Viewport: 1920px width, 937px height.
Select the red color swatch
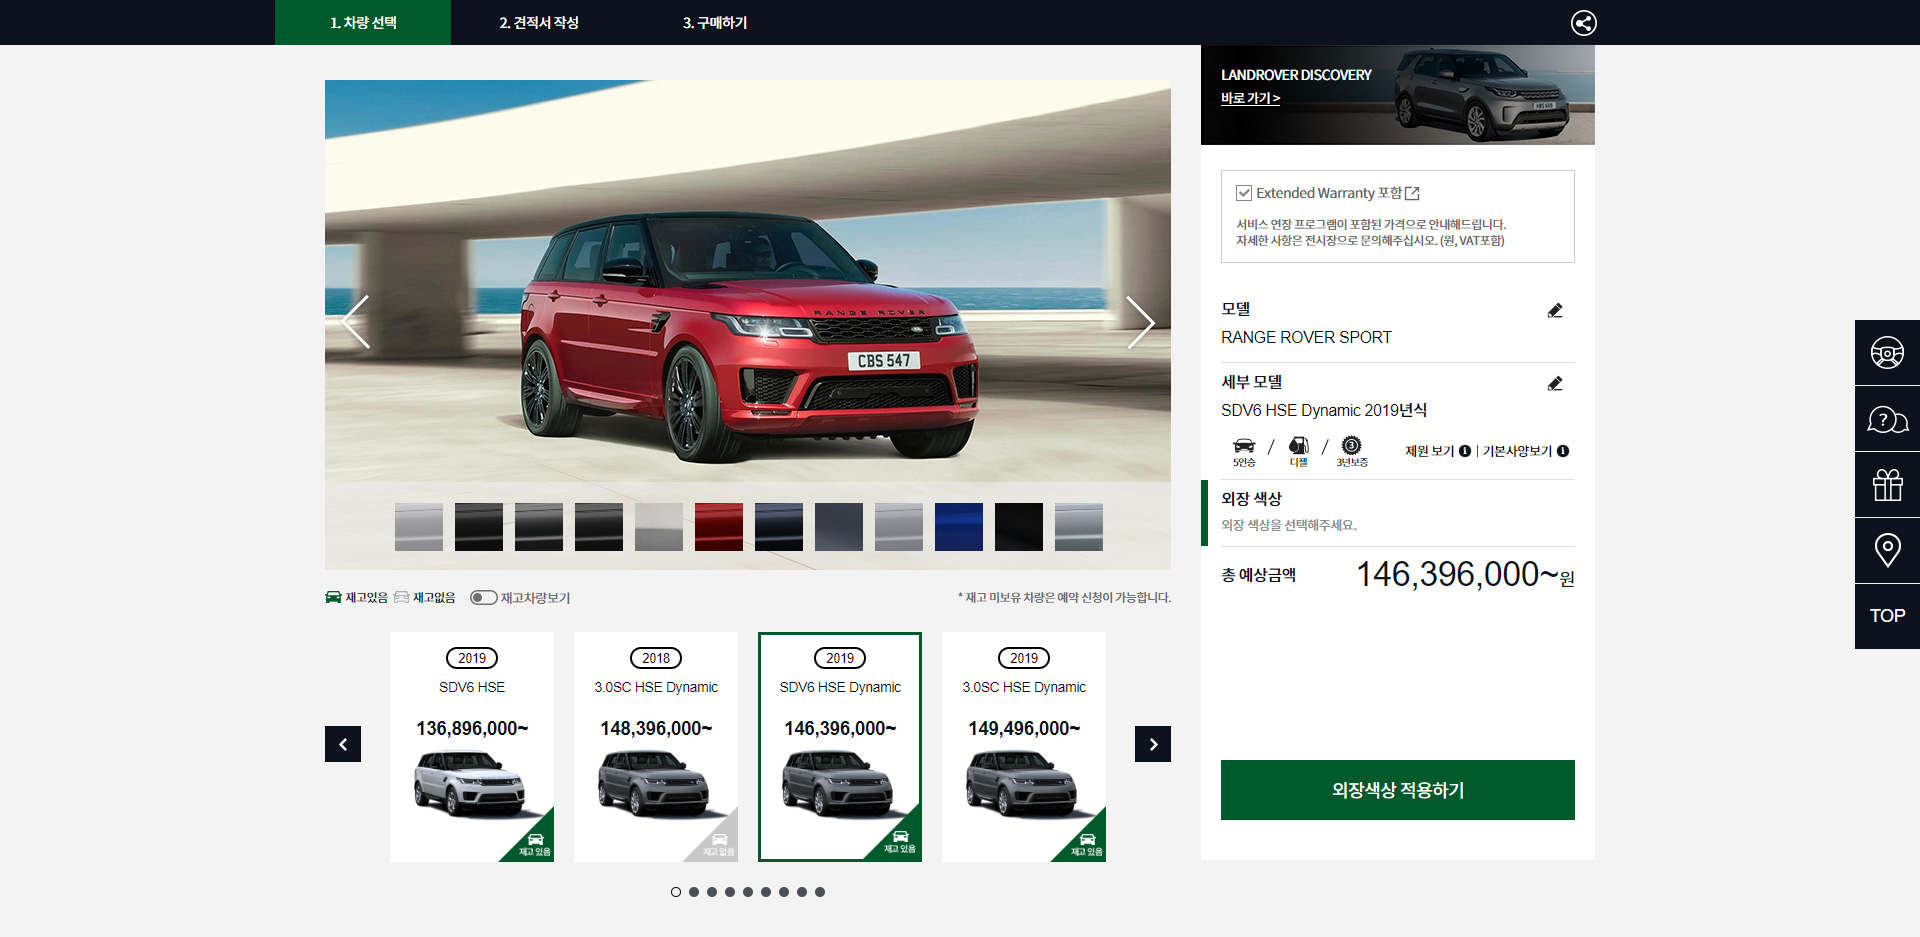click(719, 527)
